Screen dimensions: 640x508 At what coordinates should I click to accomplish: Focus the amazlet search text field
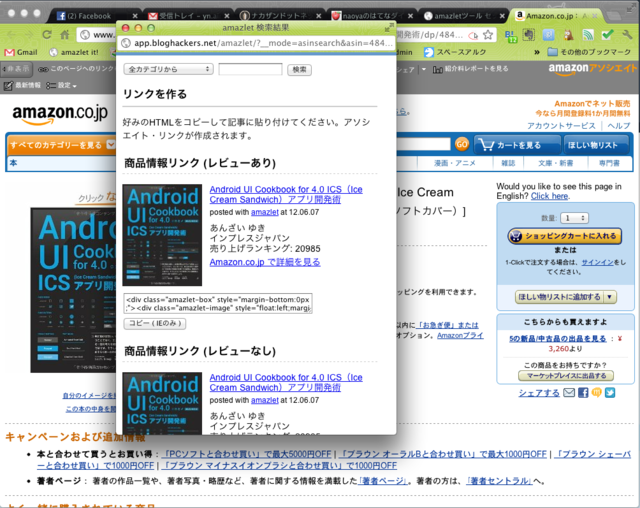(x=250, y=69)
